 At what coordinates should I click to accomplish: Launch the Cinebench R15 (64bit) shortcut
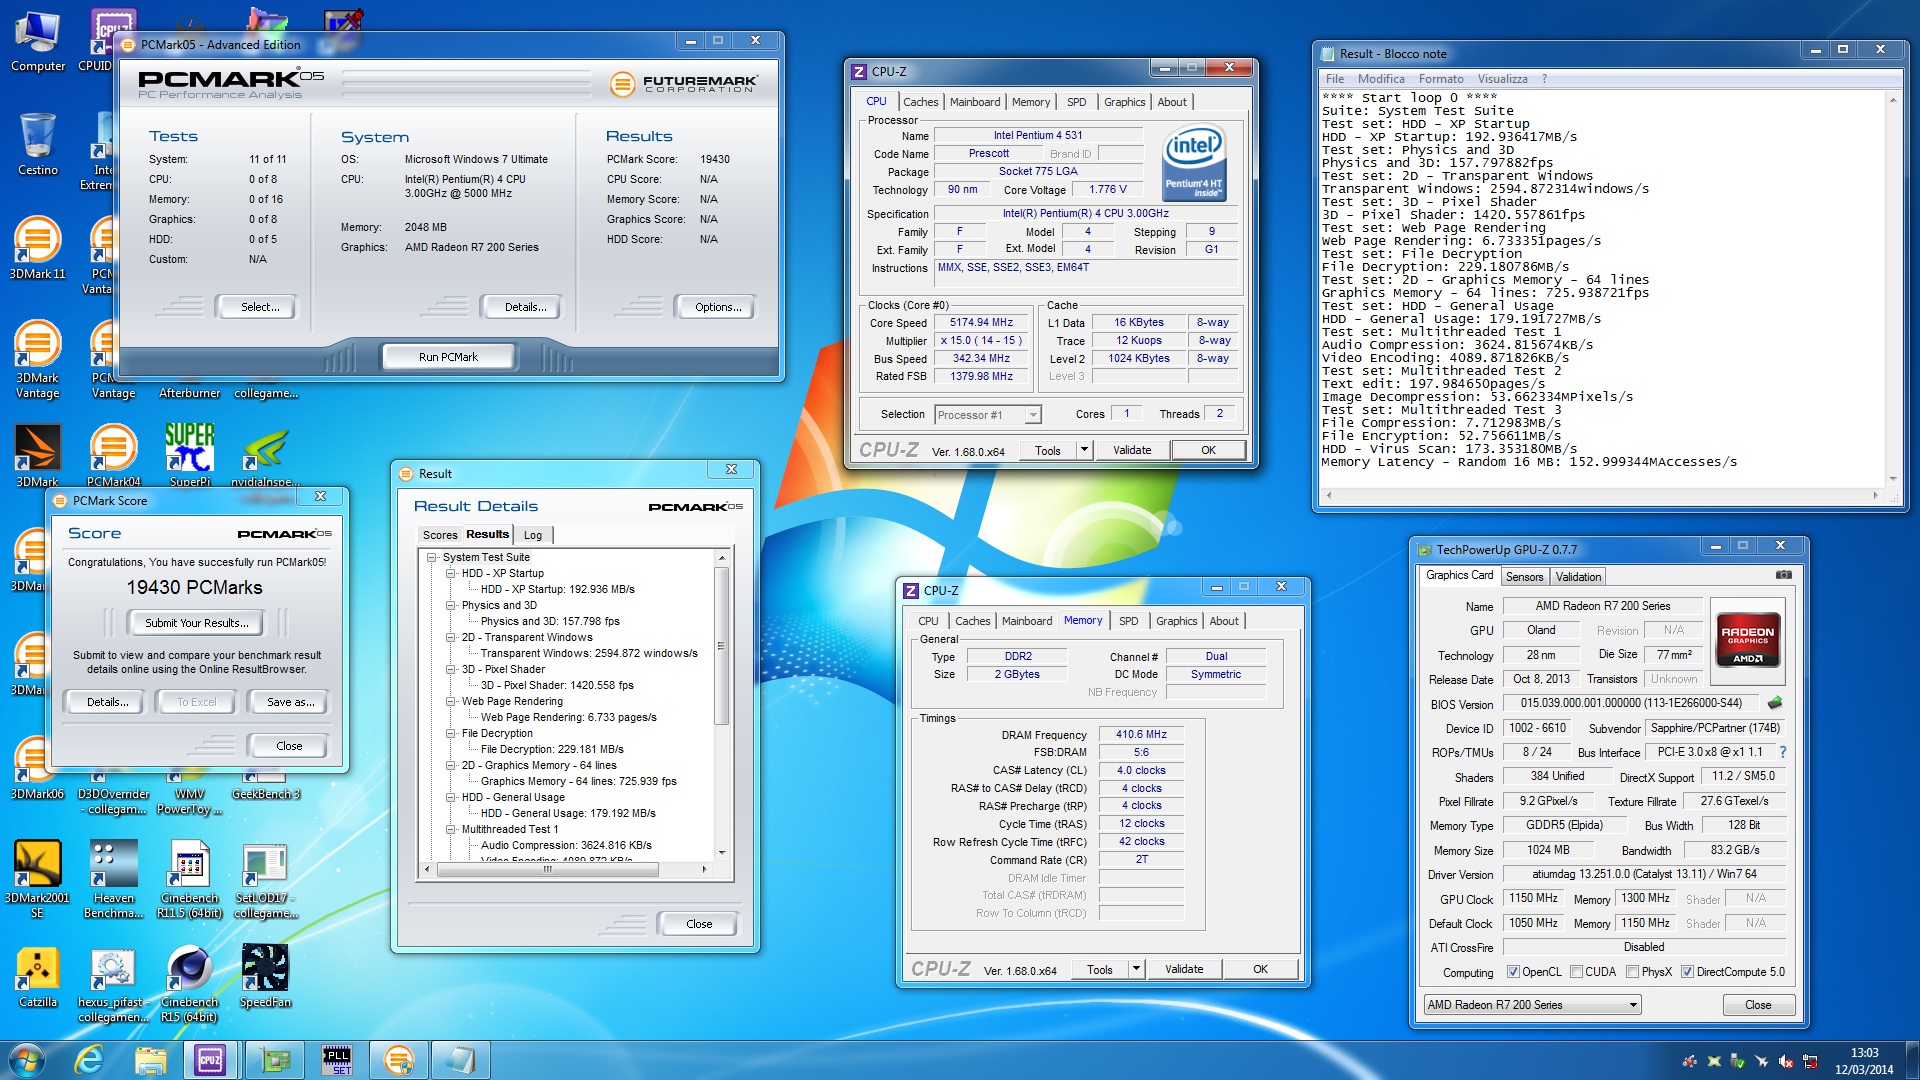pyautogui.click(x=189, y=984)
